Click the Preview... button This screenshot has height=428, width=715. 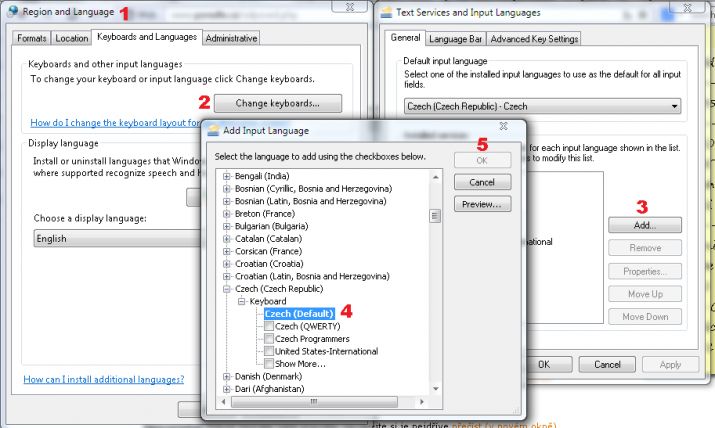click(482, 204)
